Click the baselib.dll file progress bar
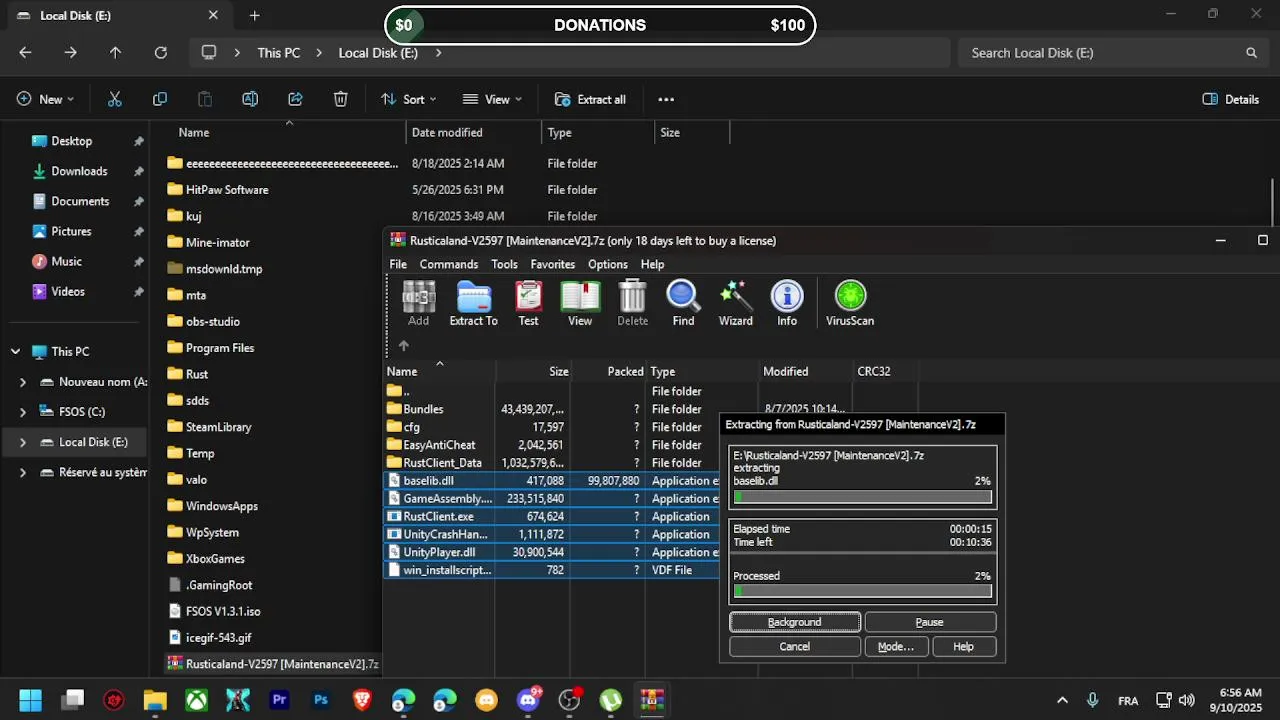Screen dimensions: 1280x720 click(x=863, y=497)
